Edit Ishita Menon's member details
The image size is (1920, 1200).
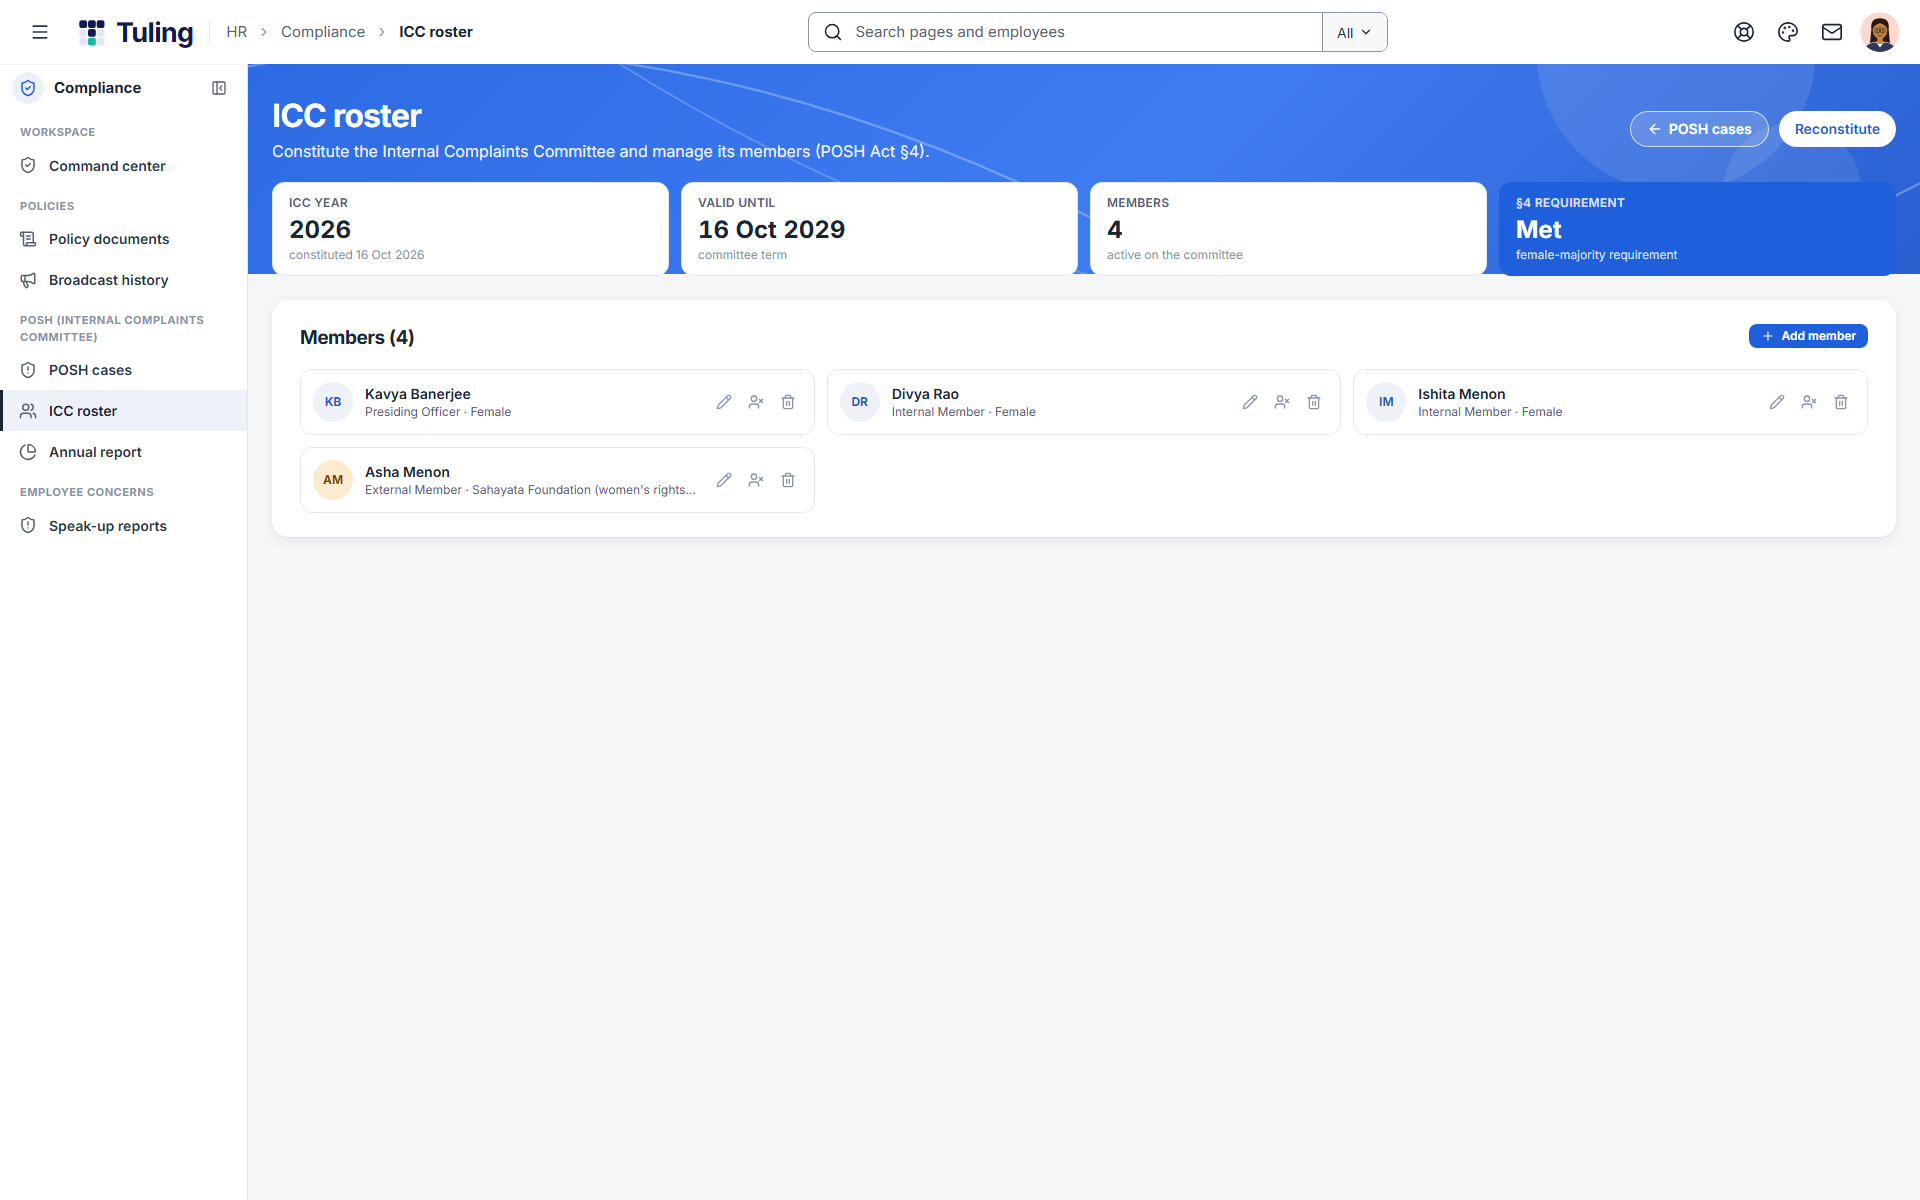(1777, 402)
